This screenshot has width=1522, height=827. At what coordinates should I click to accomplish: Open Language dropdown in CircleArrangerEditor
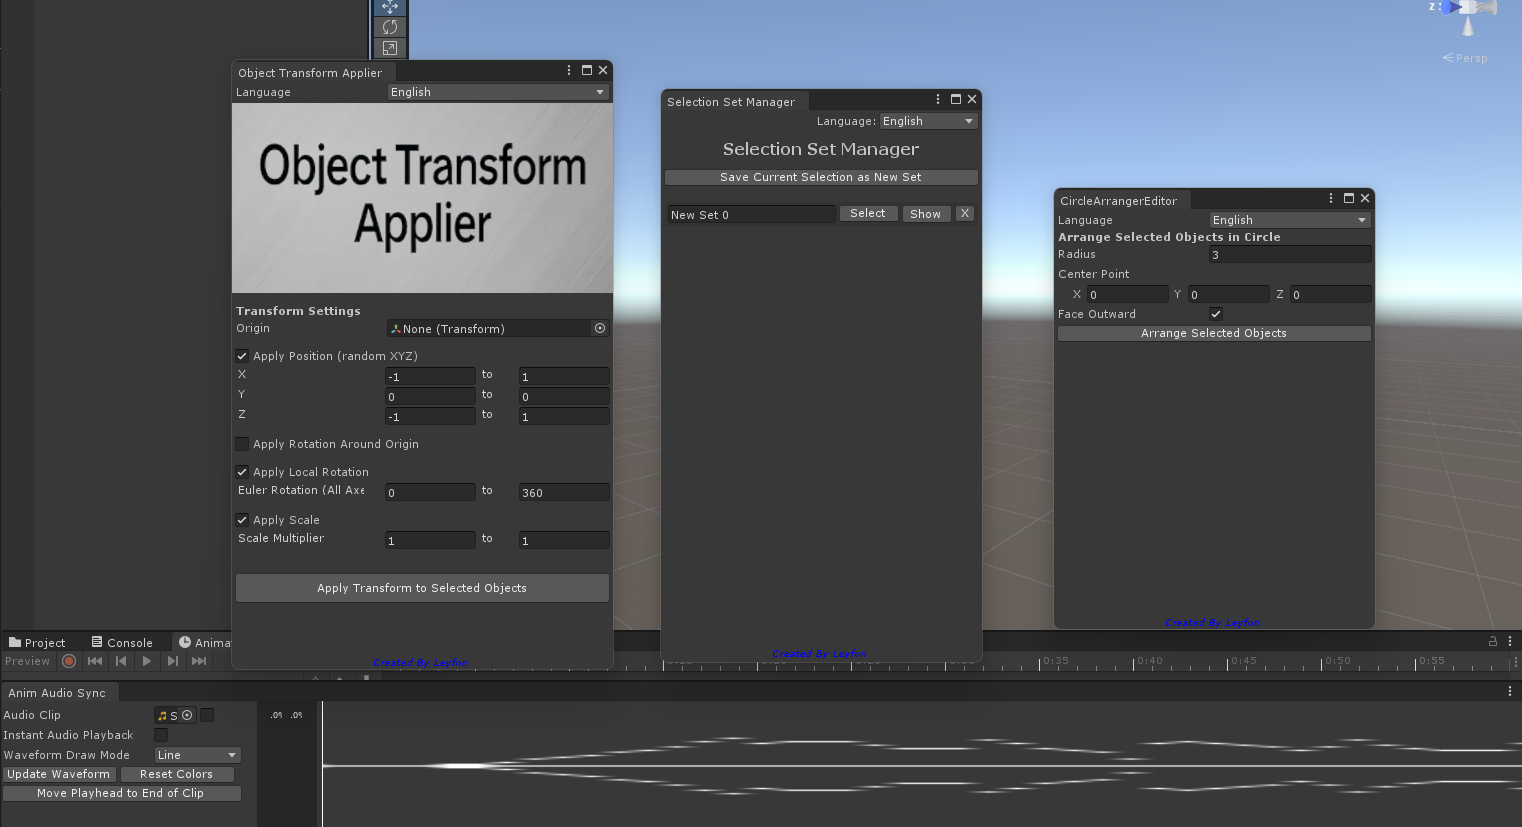tap(1290, 220)
